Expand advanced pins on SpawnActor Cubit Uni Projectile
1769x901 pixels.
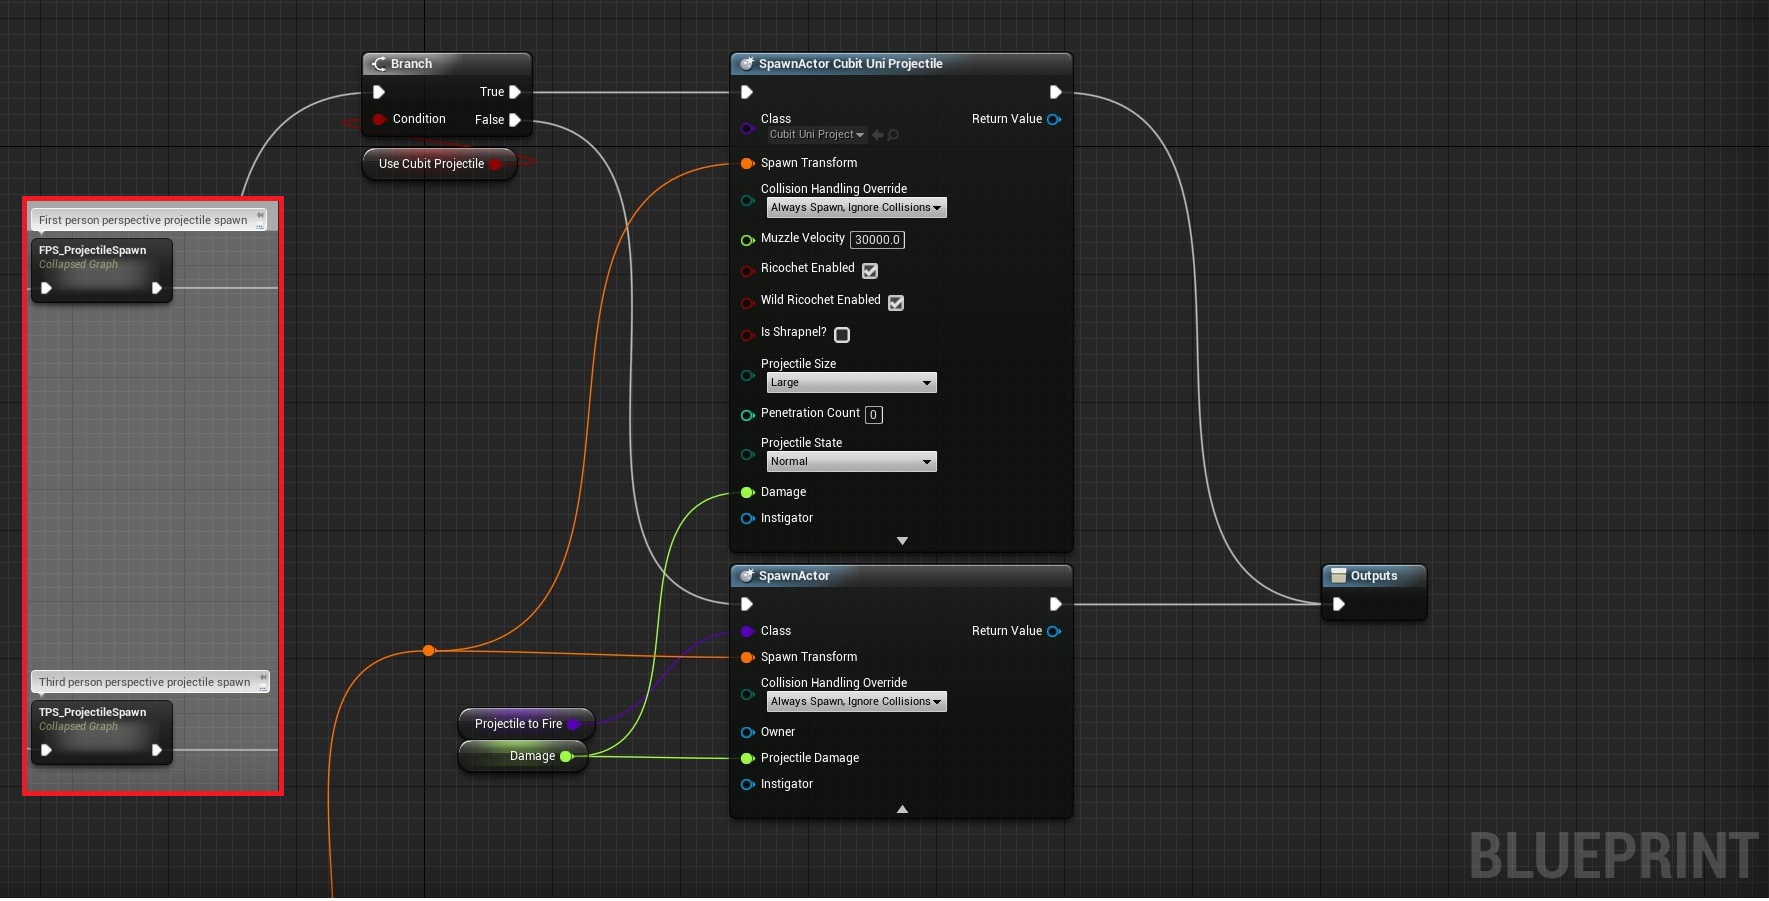[902, 541]
